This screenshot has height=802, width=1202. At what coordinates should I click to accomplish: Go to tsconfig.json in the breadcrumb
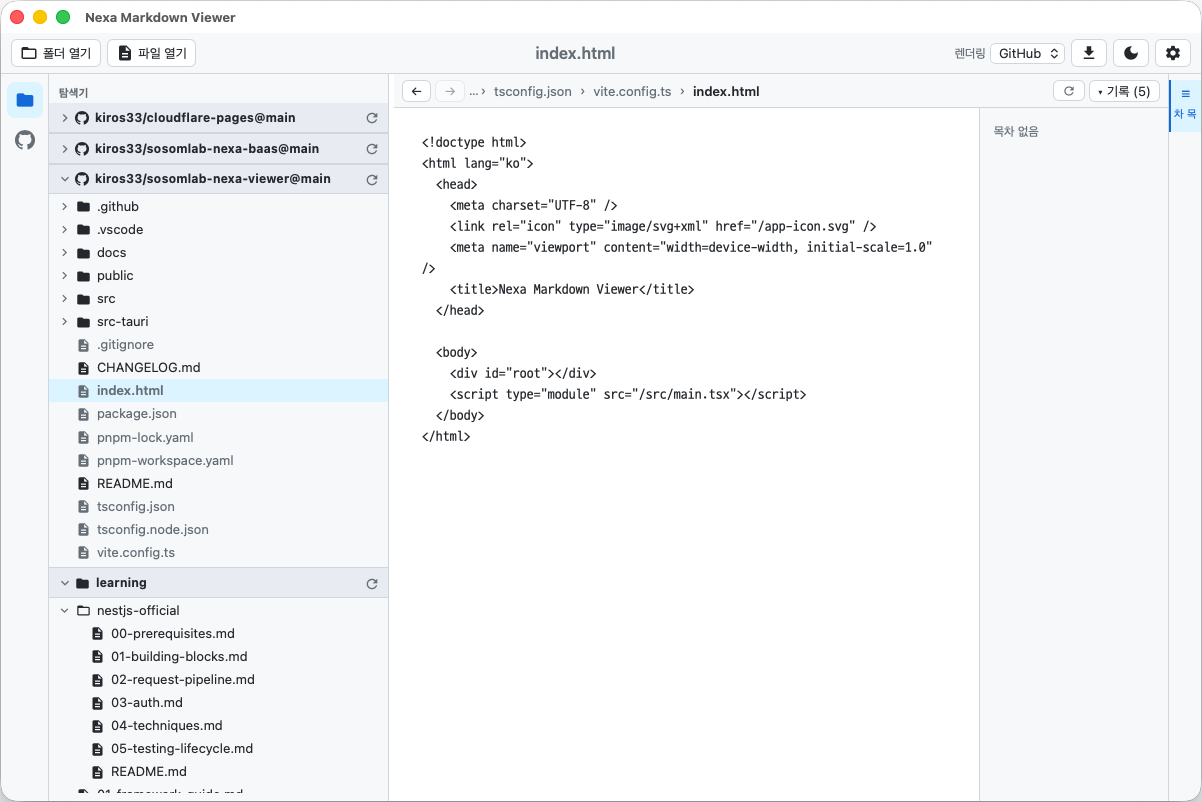(533, 91)
